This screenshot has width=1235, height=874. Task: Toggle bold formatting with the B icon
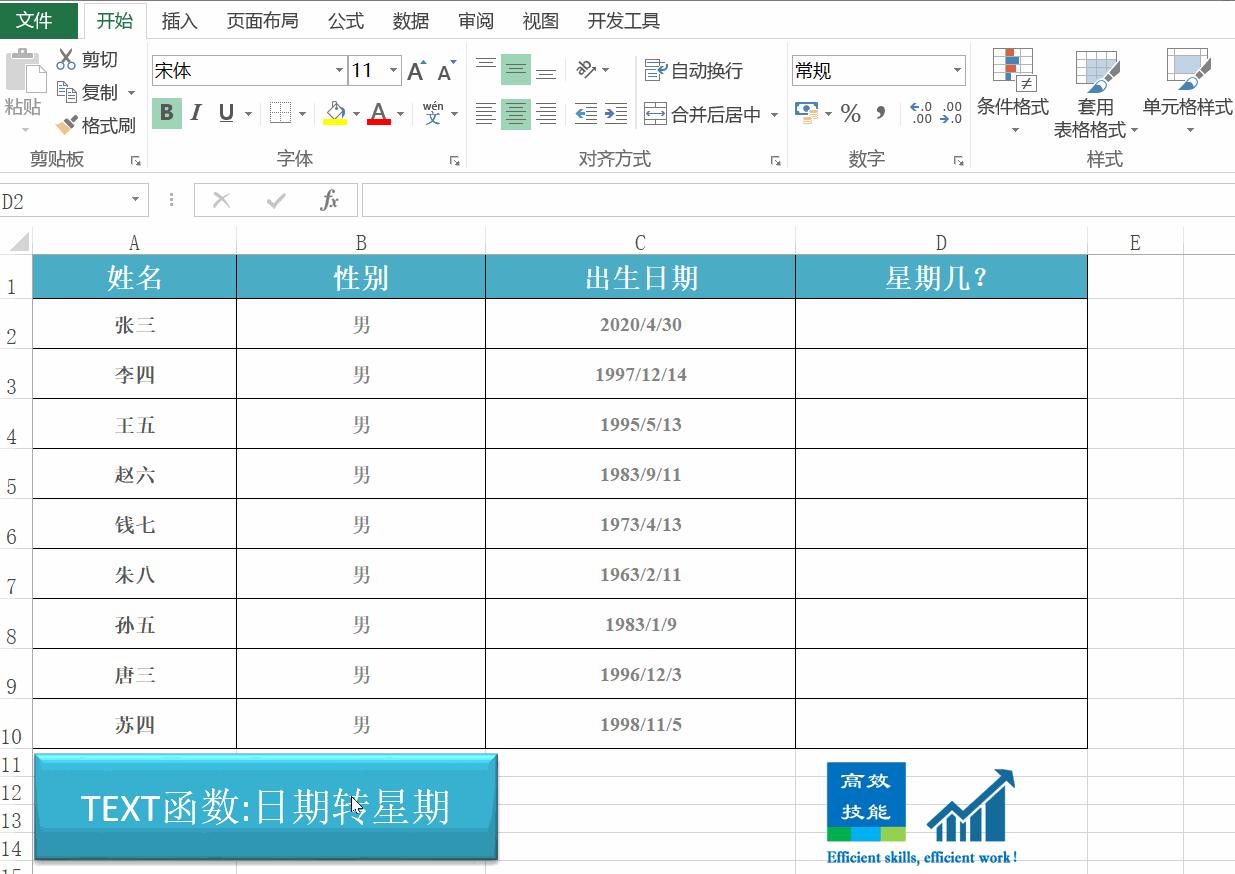pos(165,113)
